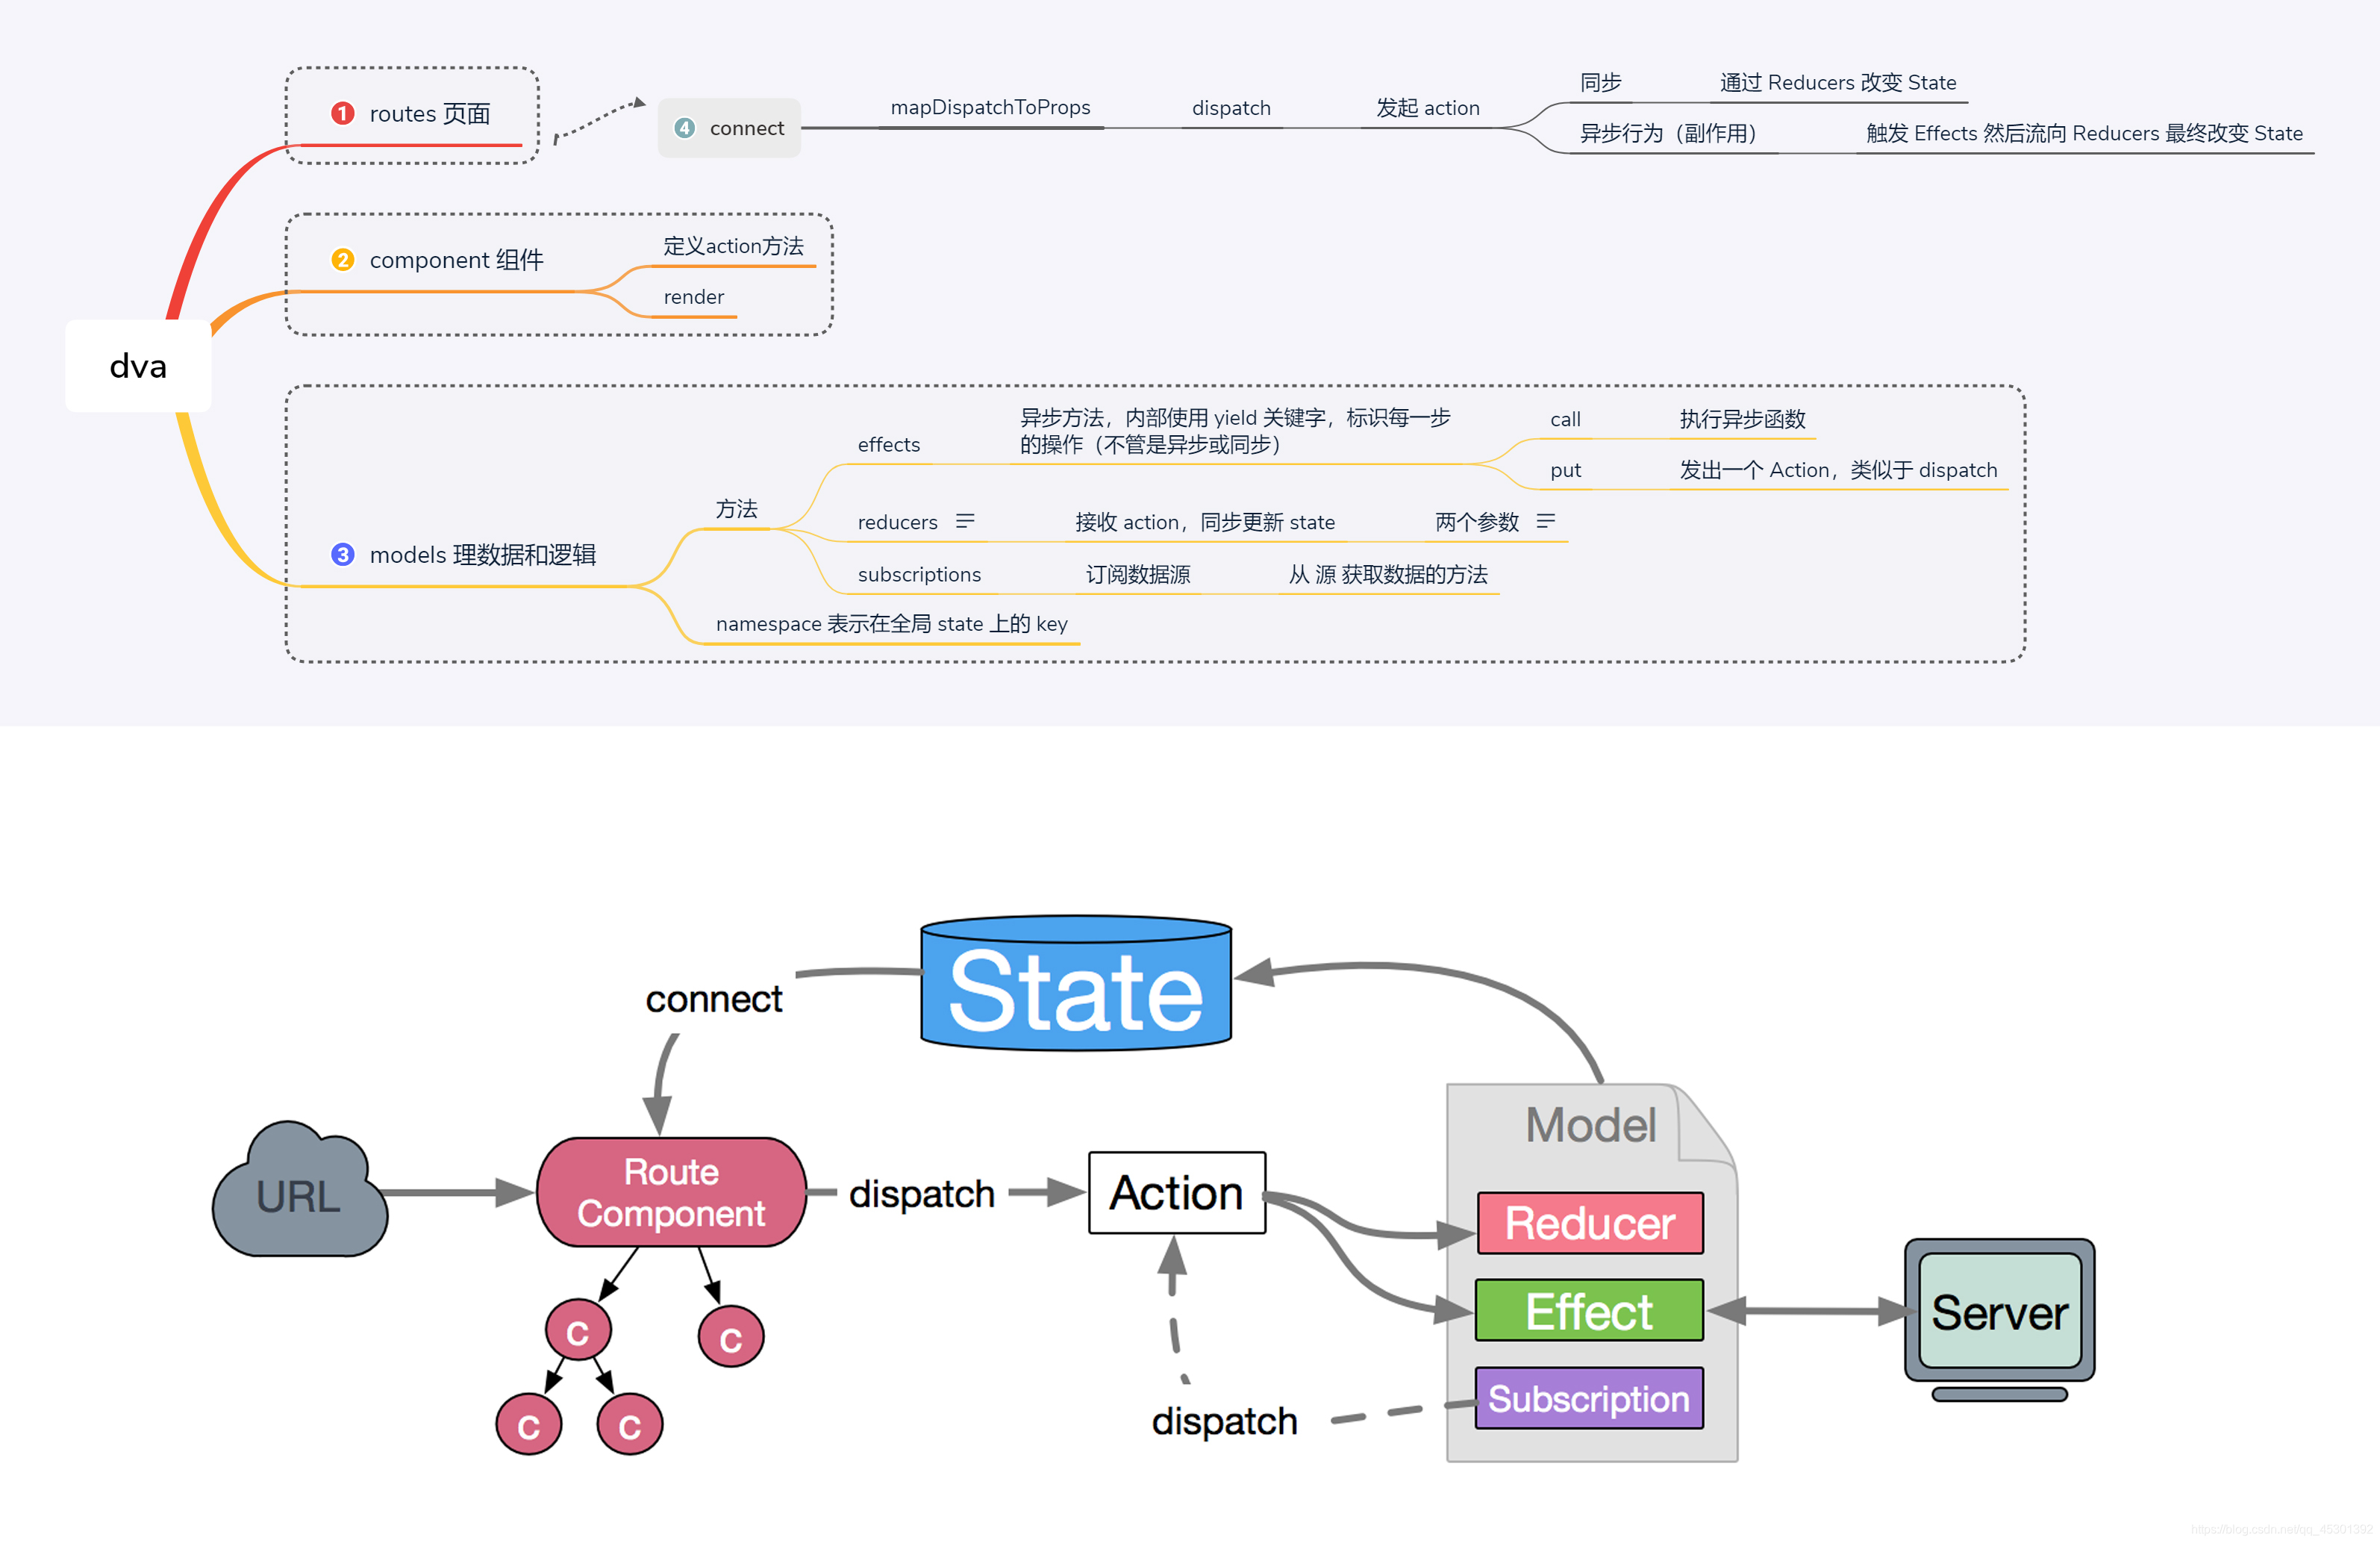Click the red number 1 marker

pos(342,113)
